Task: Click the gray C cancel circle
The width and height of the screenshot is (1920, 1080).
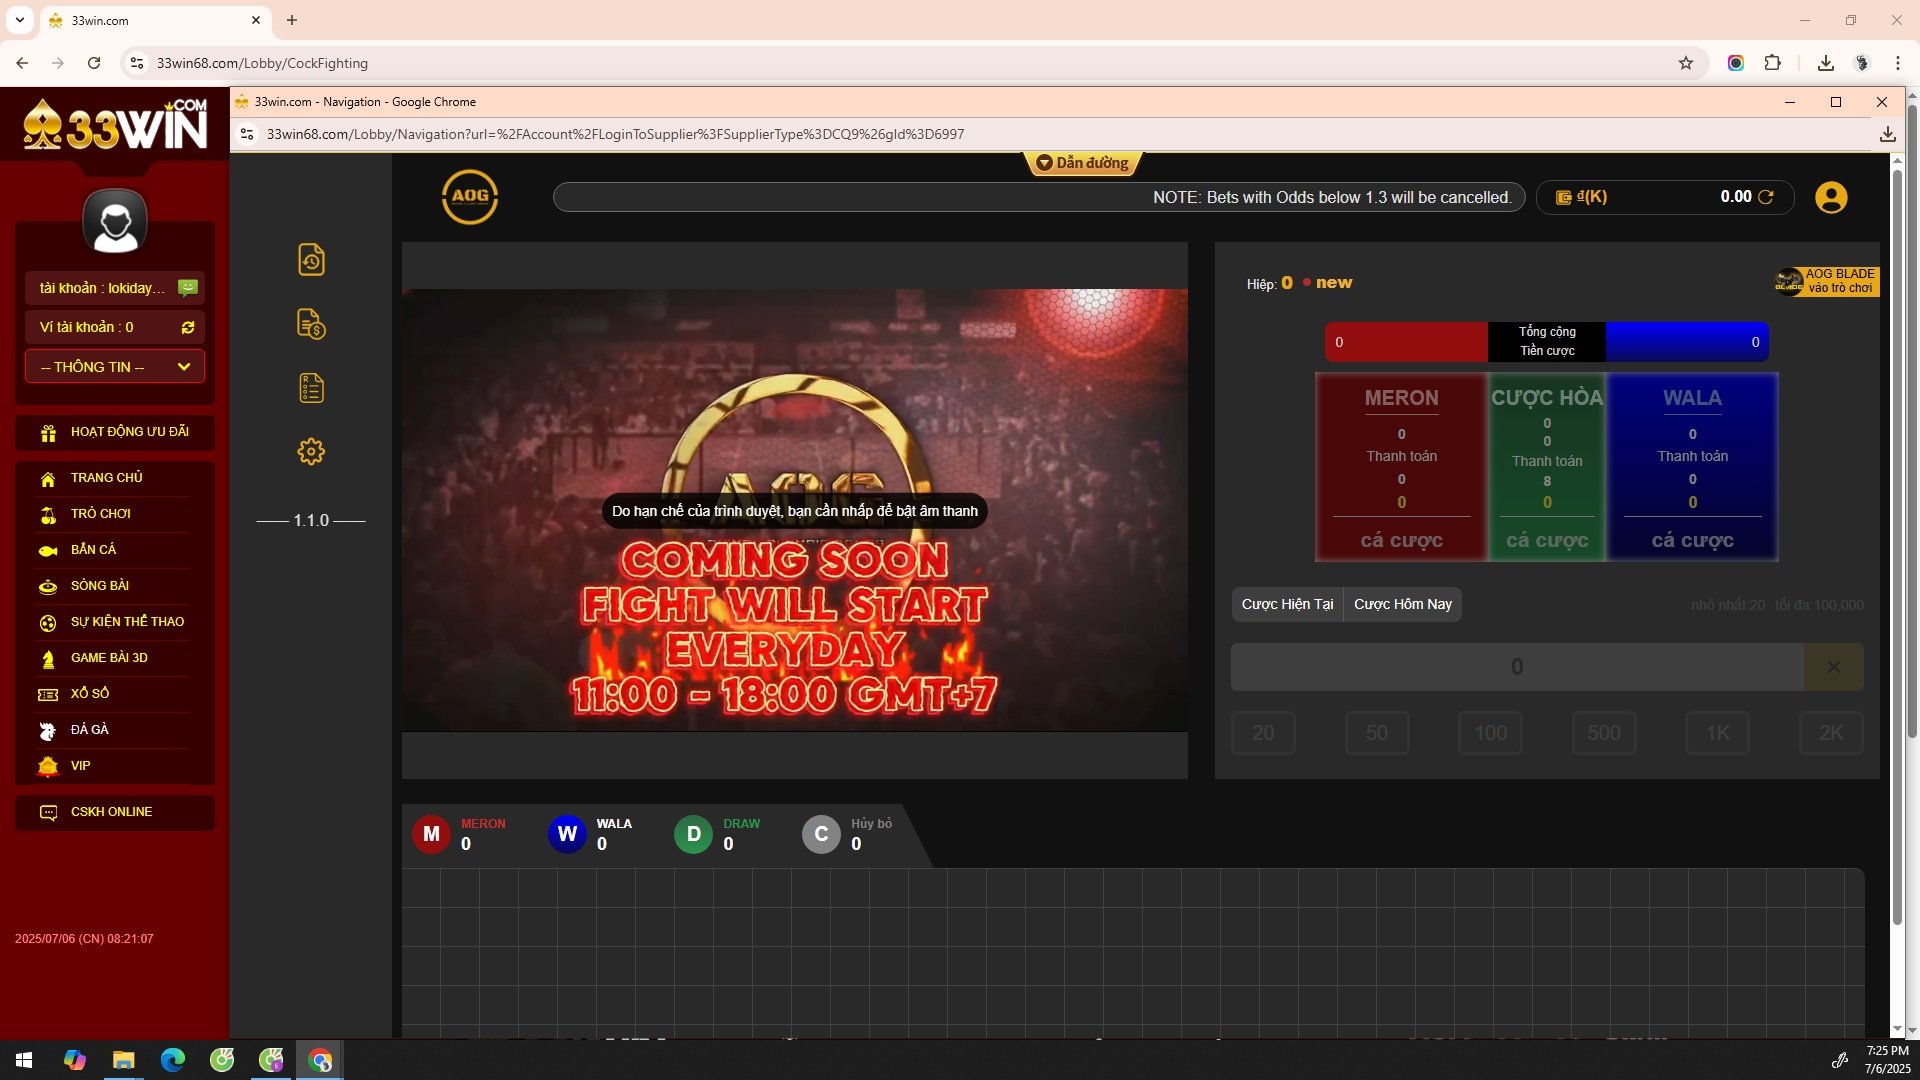Action: coord(821,834)
